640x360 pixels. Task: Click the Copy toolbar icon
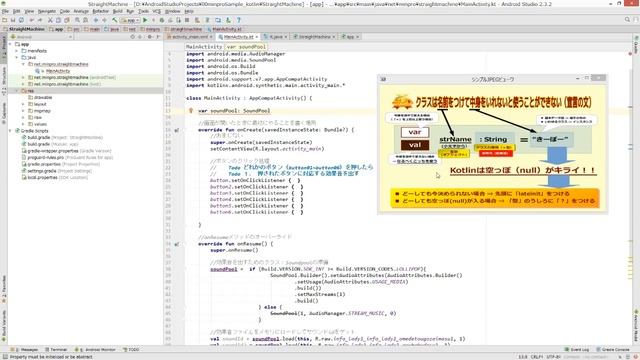coord(58,20)
